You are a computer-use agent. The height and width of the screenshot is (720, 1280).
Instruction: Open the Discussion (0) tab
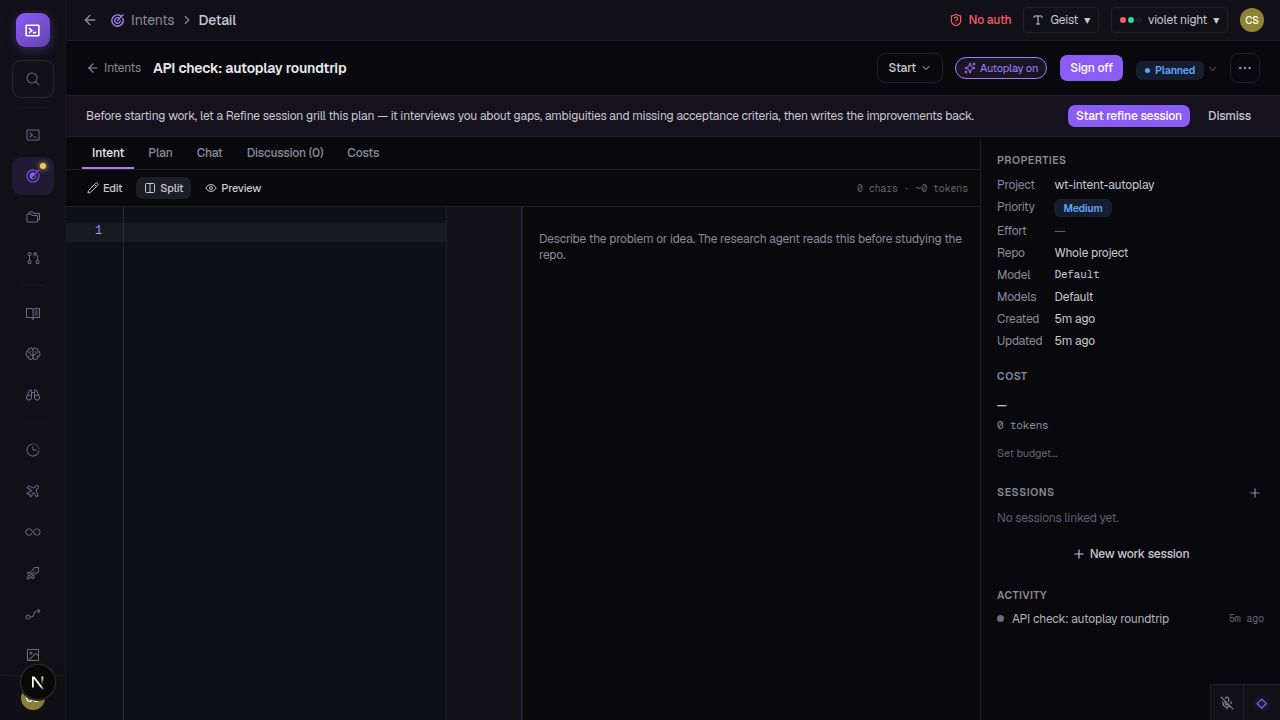[285, 153]
